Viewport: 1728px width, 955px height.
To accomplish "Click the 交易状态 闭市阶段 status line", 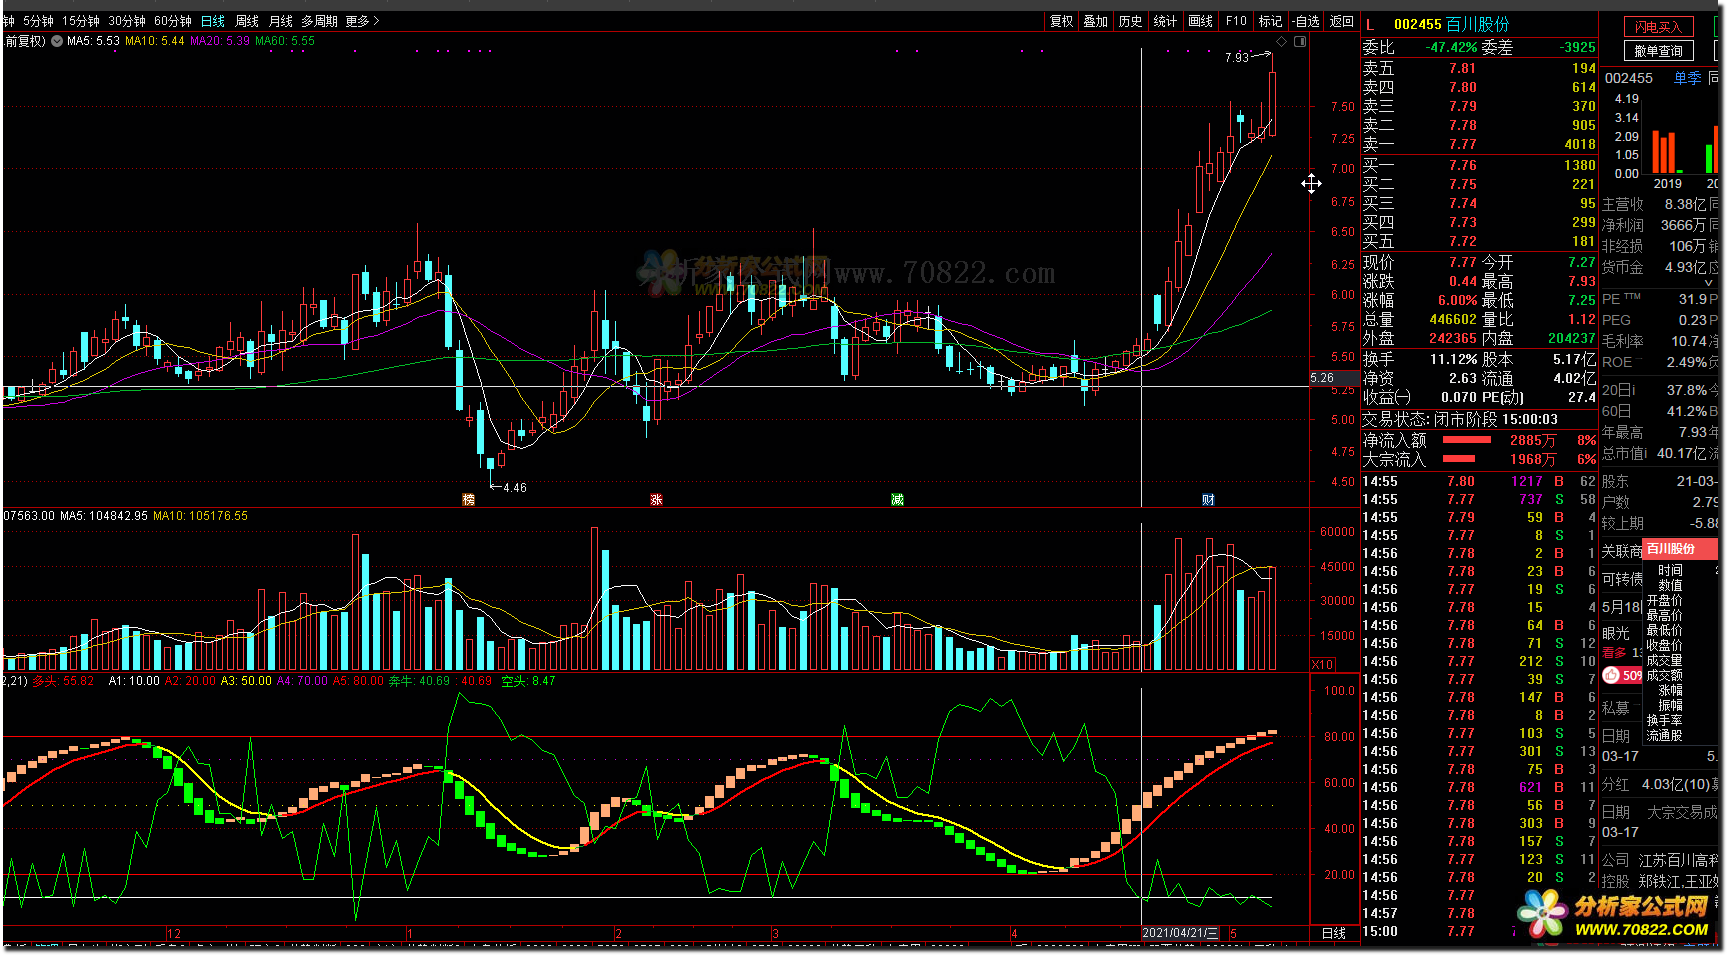I will (x=1460, y=419).
